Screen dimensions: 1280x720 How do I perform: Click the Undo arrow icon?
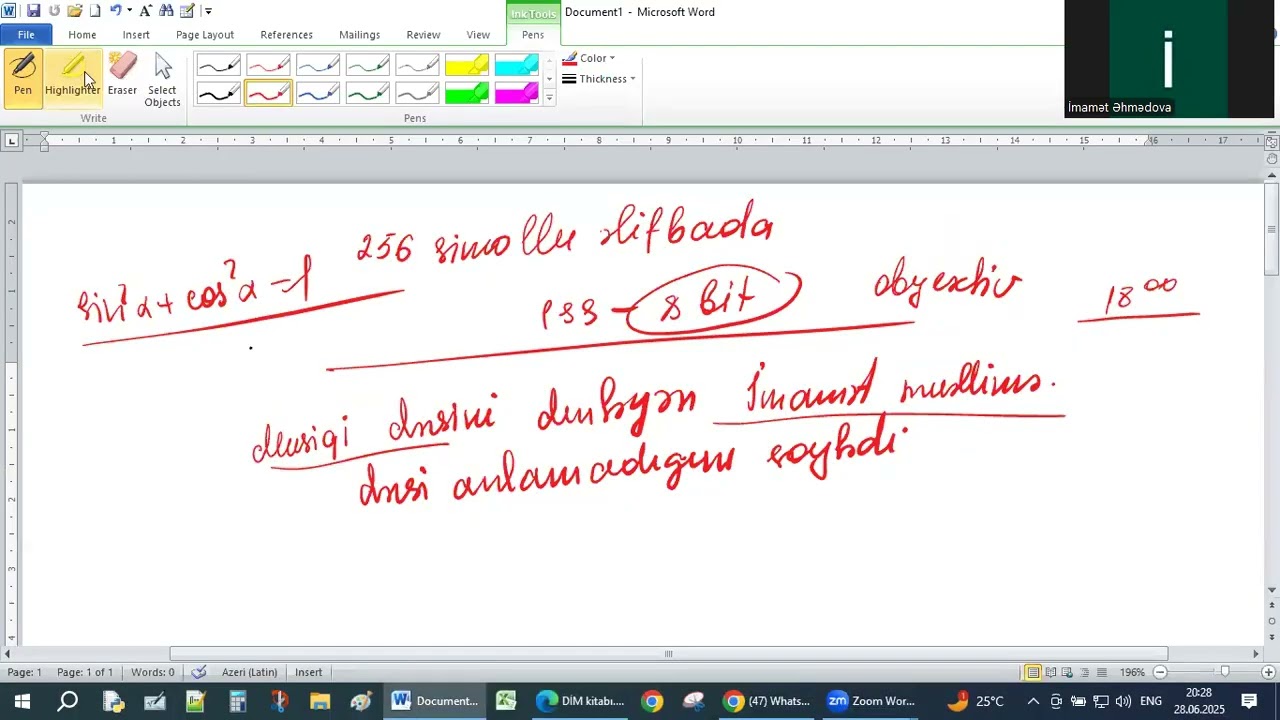115,11
